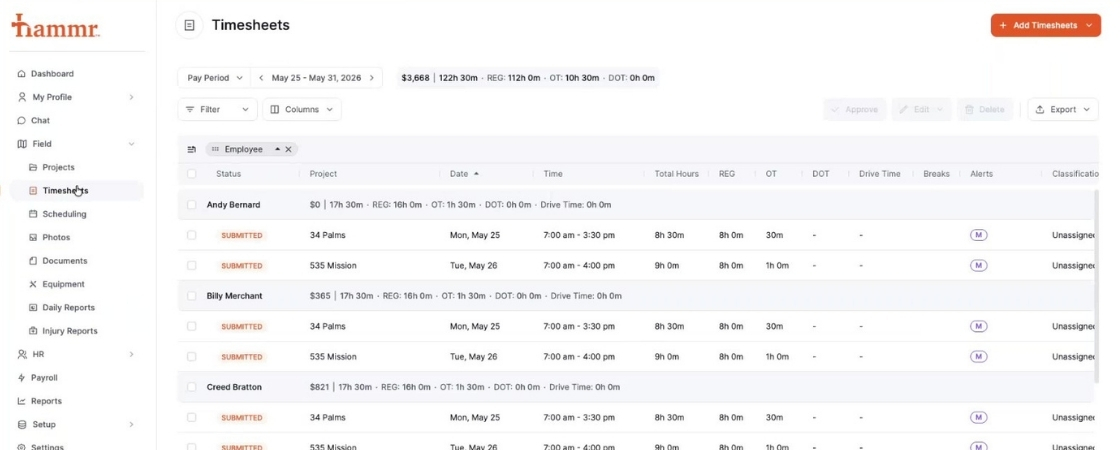Viewport: 1120px width, 450px height.
Task: Click the vertical scrollbar of the timesheet table
Action: 1096,286
